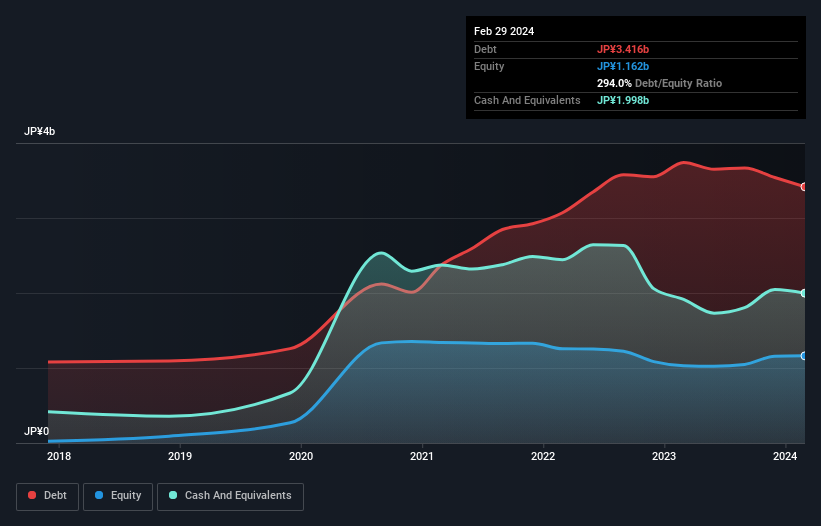The image size is (821, 526).
Task: Click the 2021 x-axis label
Action: click(x=421, y=456)
